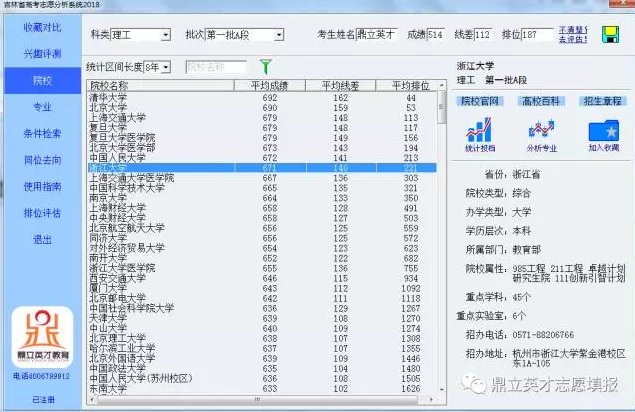
Task: Open 收藏对比 in sidebar
Action: pos(42,28)
